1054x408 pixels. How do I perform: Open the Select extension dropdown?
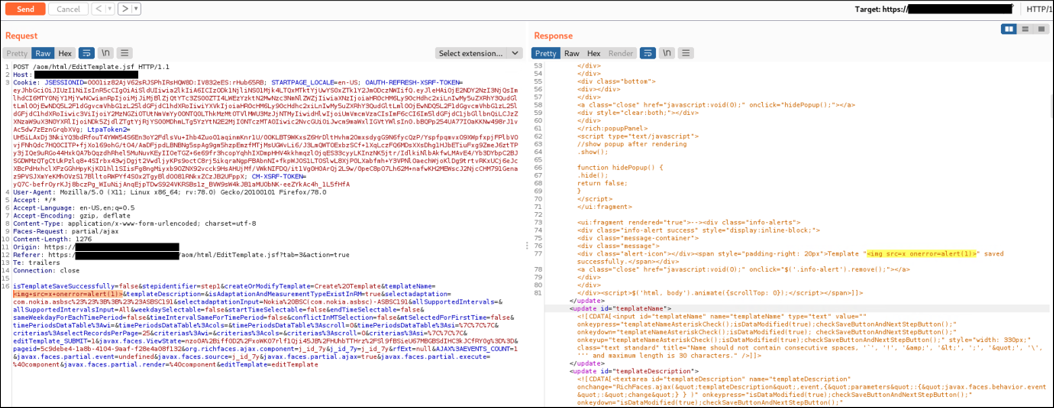479,53
